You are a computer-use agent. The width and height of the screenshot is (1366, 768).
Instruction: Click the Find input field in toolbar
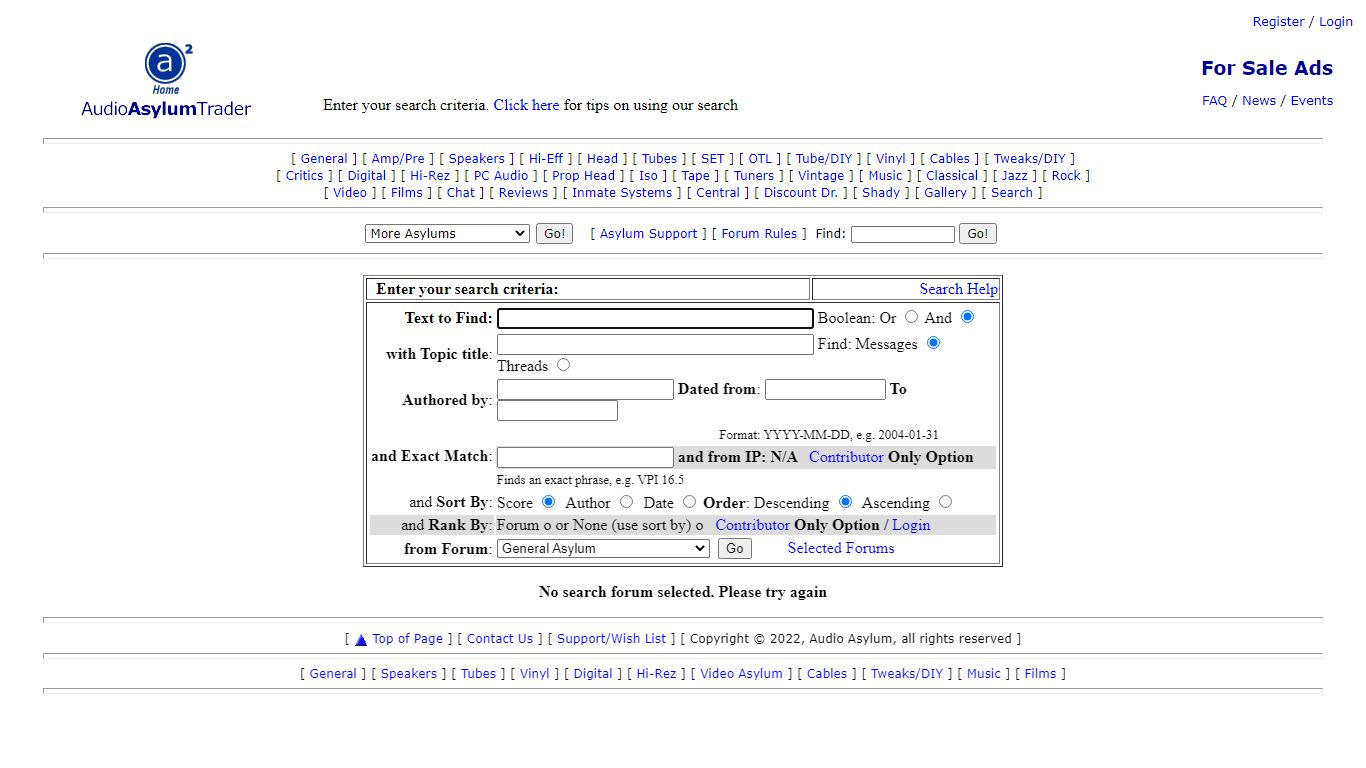(x=903, y=234)
